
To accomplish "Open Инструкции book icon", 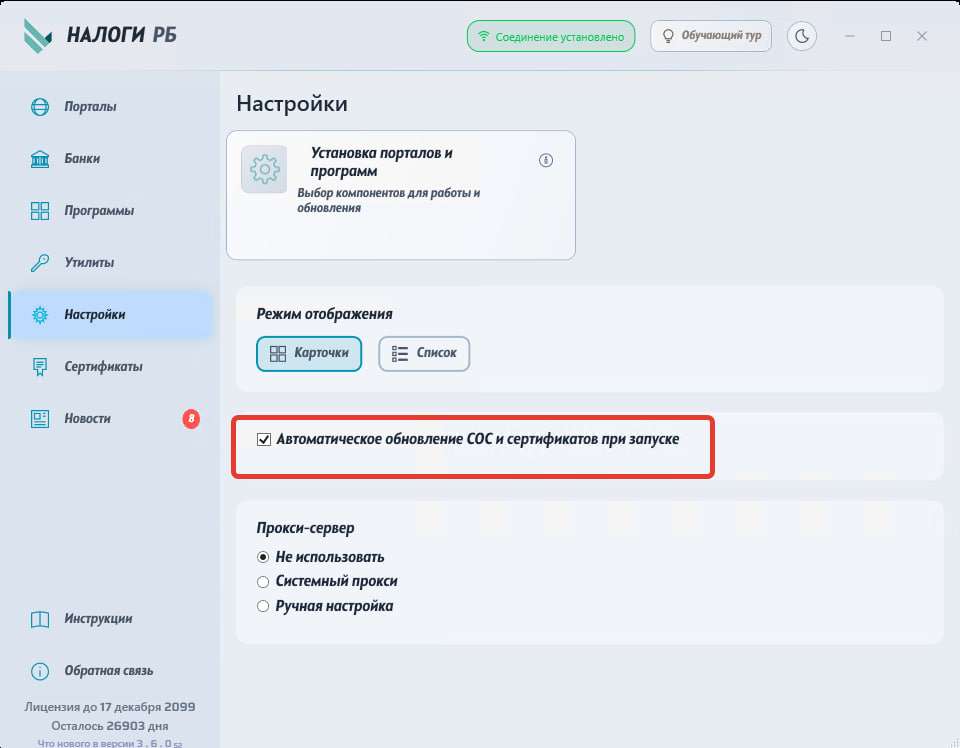I will click(x=40, y=619).
